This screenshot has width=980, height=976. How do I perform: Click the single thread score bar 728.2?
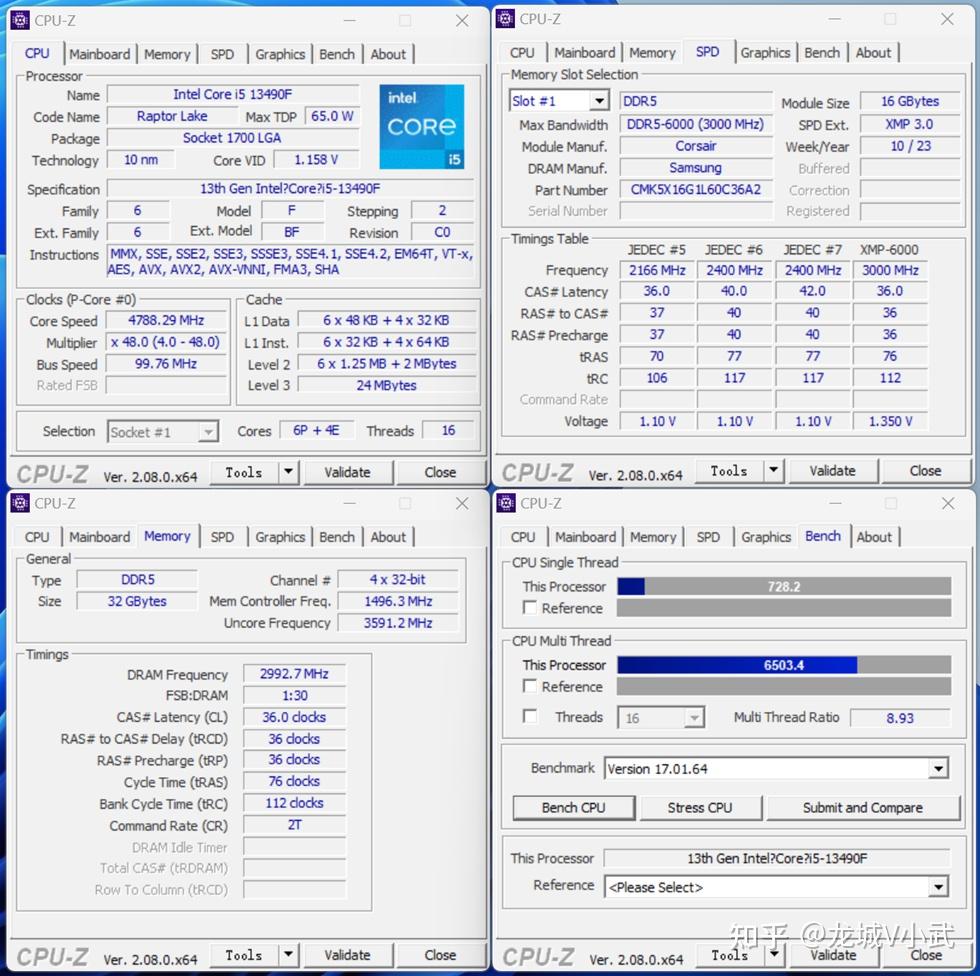pos(784,586)
